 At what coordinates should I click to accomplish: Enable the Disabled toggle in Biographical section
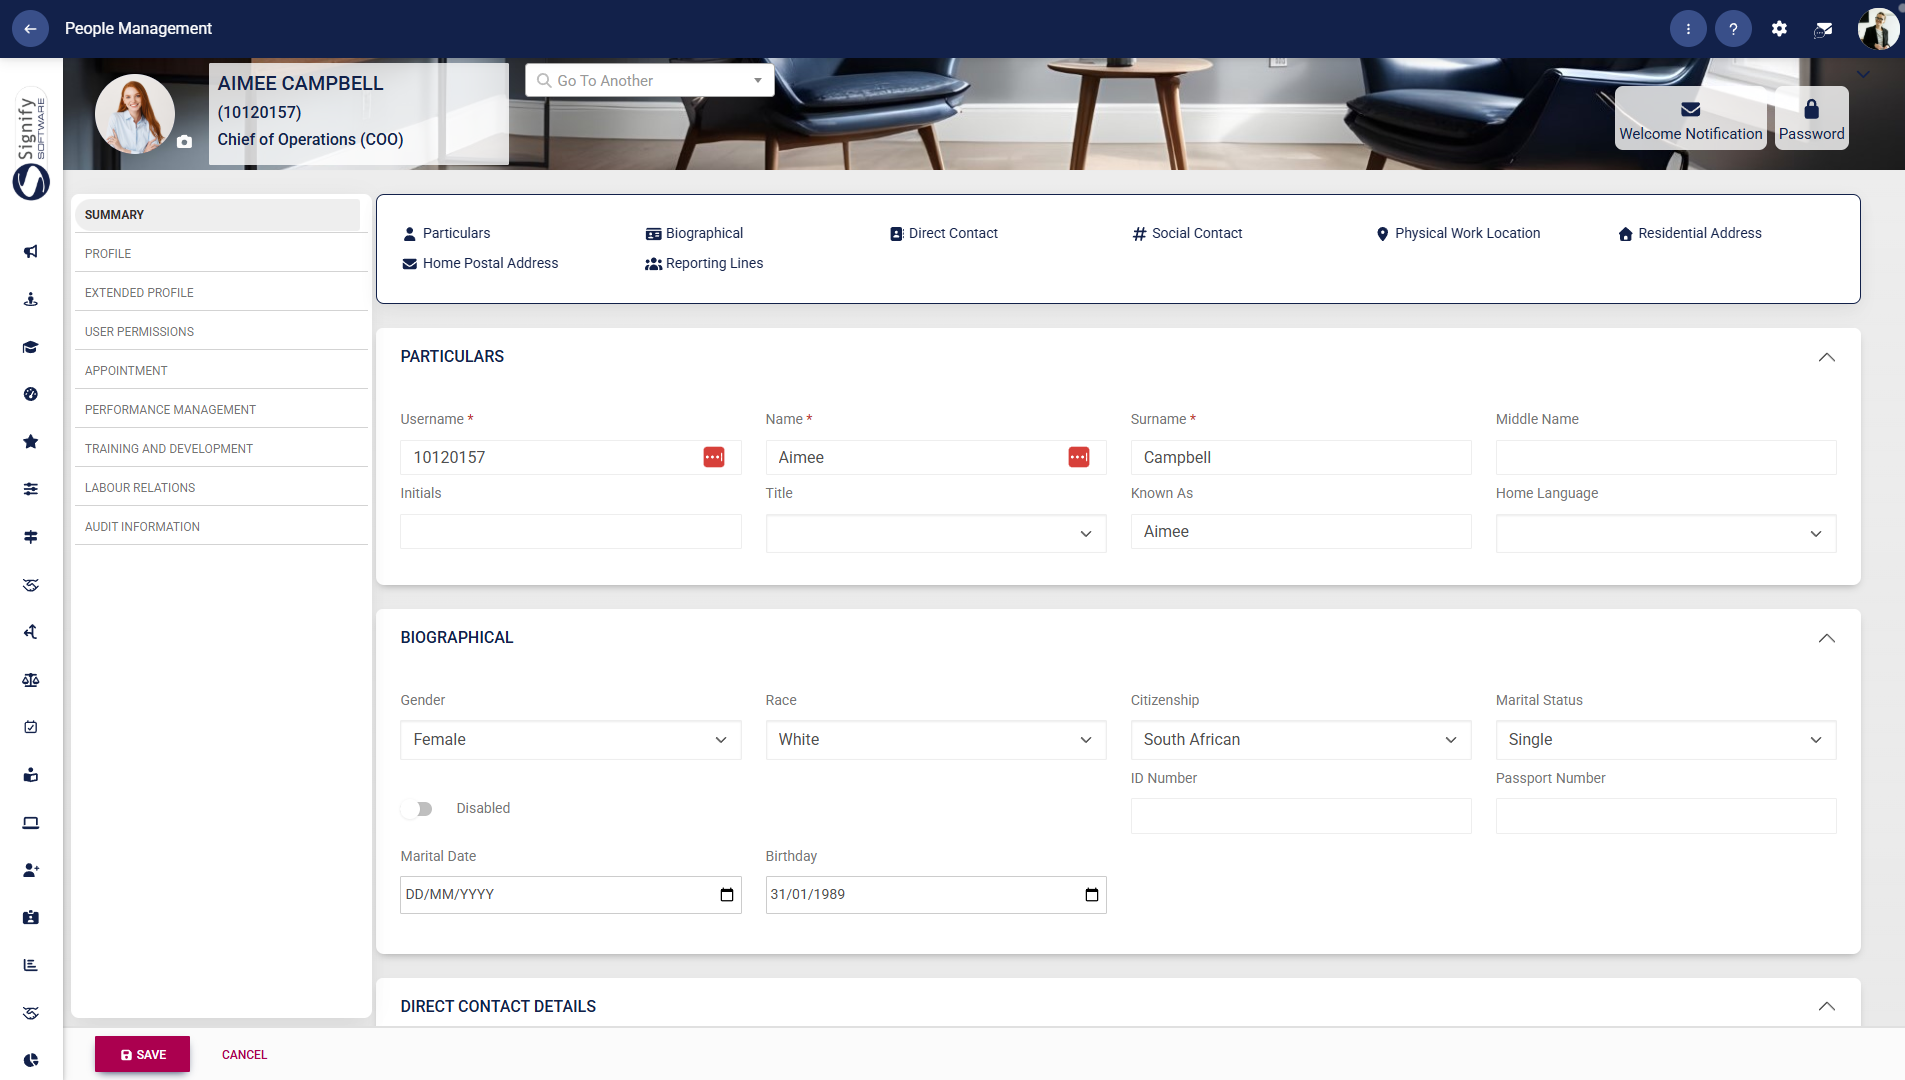pyautogui.click(x=419, y=808)
